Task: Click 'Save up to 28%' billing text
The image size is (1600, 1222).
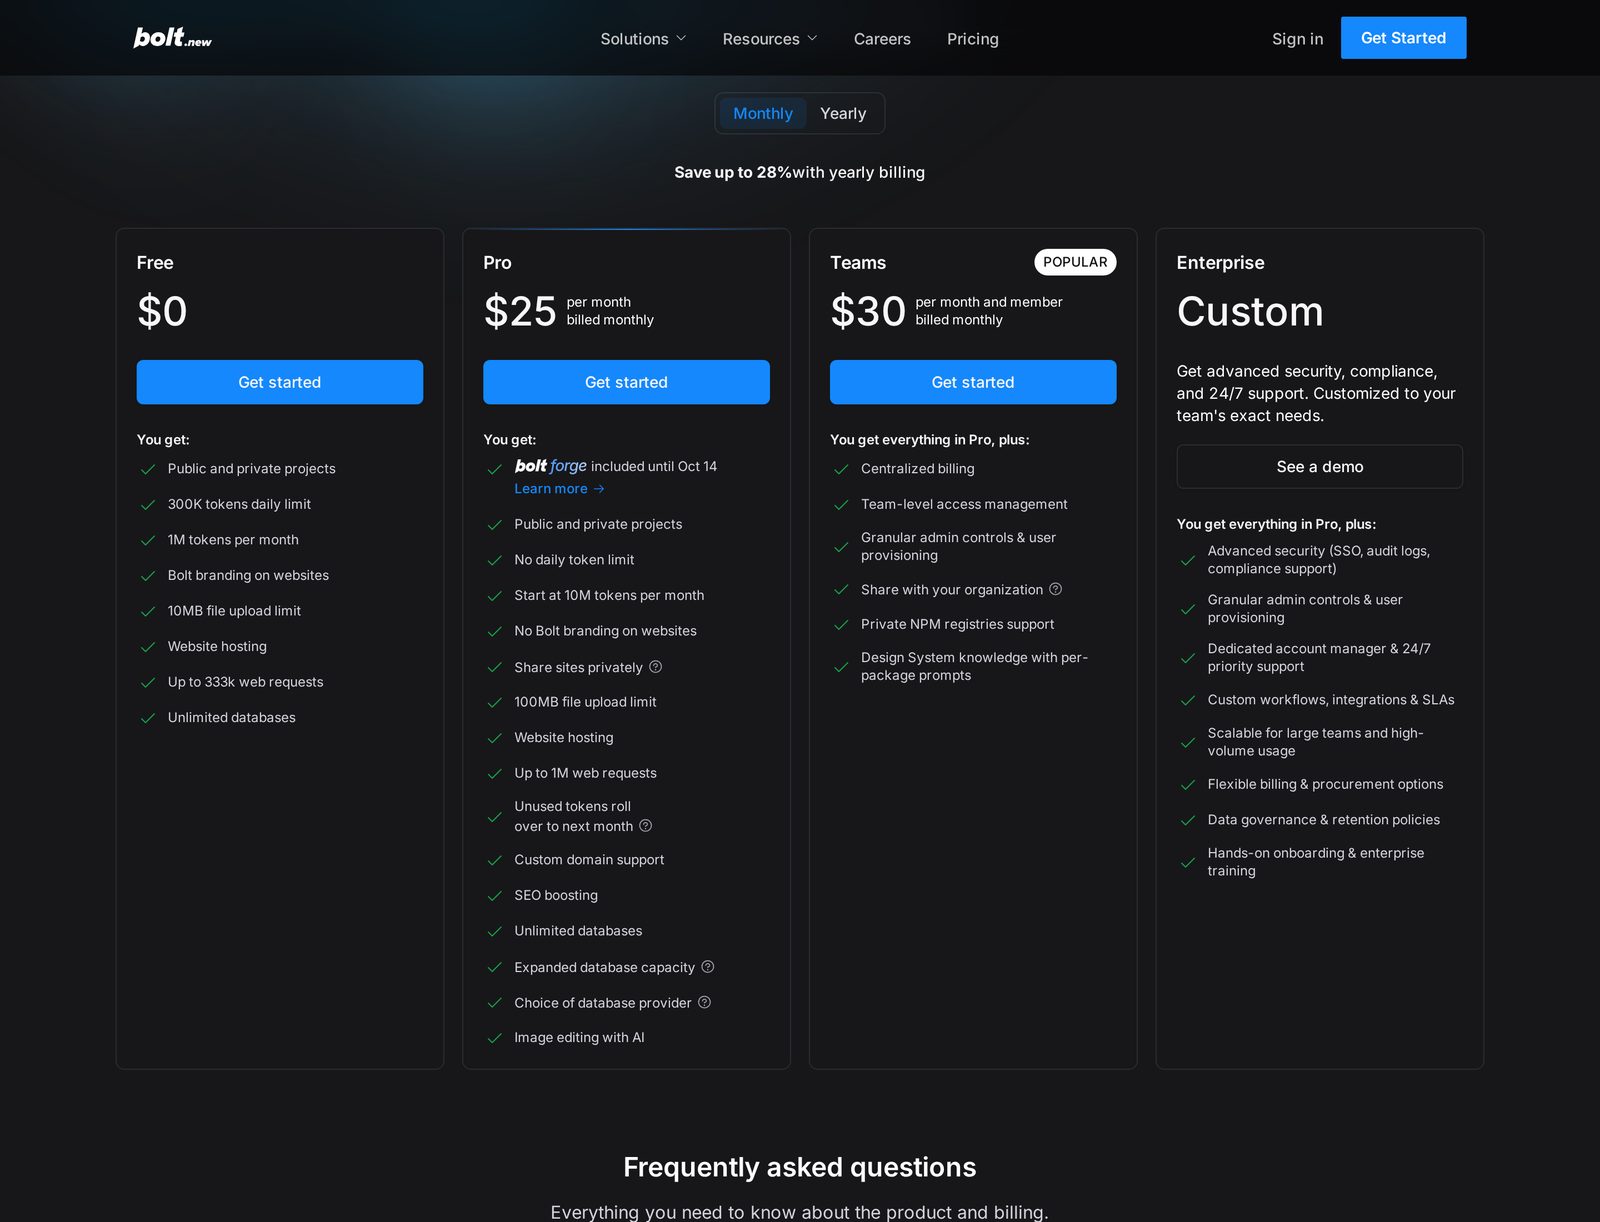Action: point(733,172)
